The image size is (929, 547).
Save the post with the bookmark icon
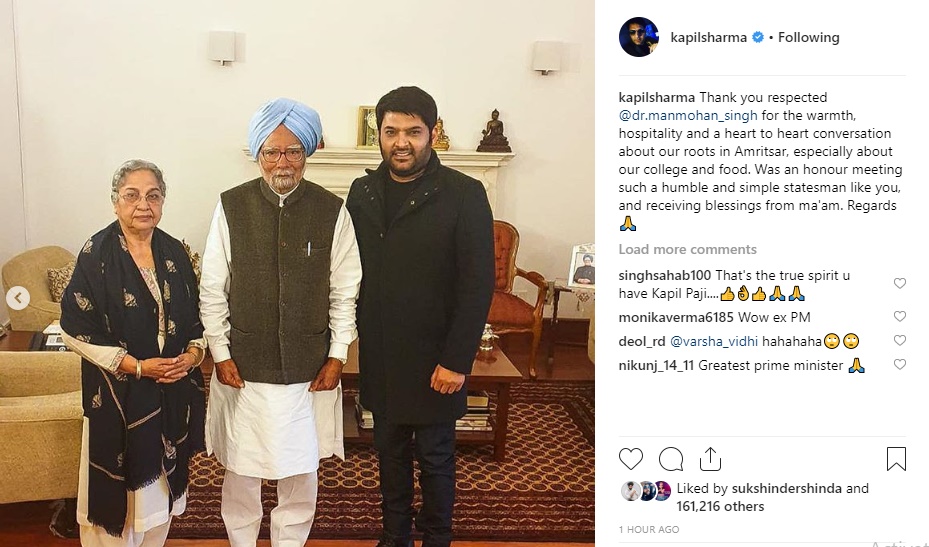click(x=896, y=459)
